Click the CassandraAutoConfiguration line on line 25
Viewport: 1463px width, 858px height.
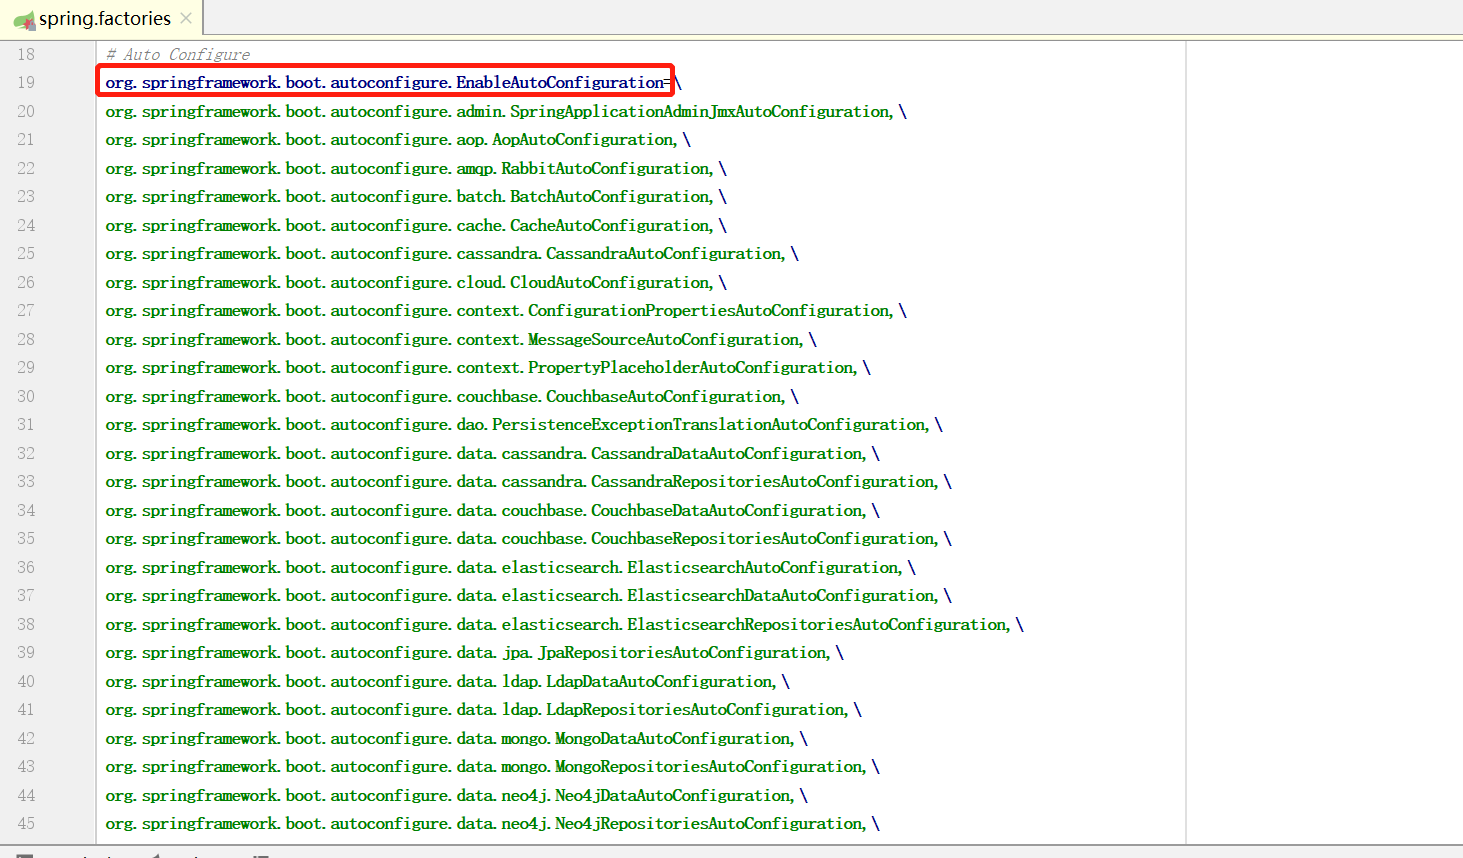(452, 253)
